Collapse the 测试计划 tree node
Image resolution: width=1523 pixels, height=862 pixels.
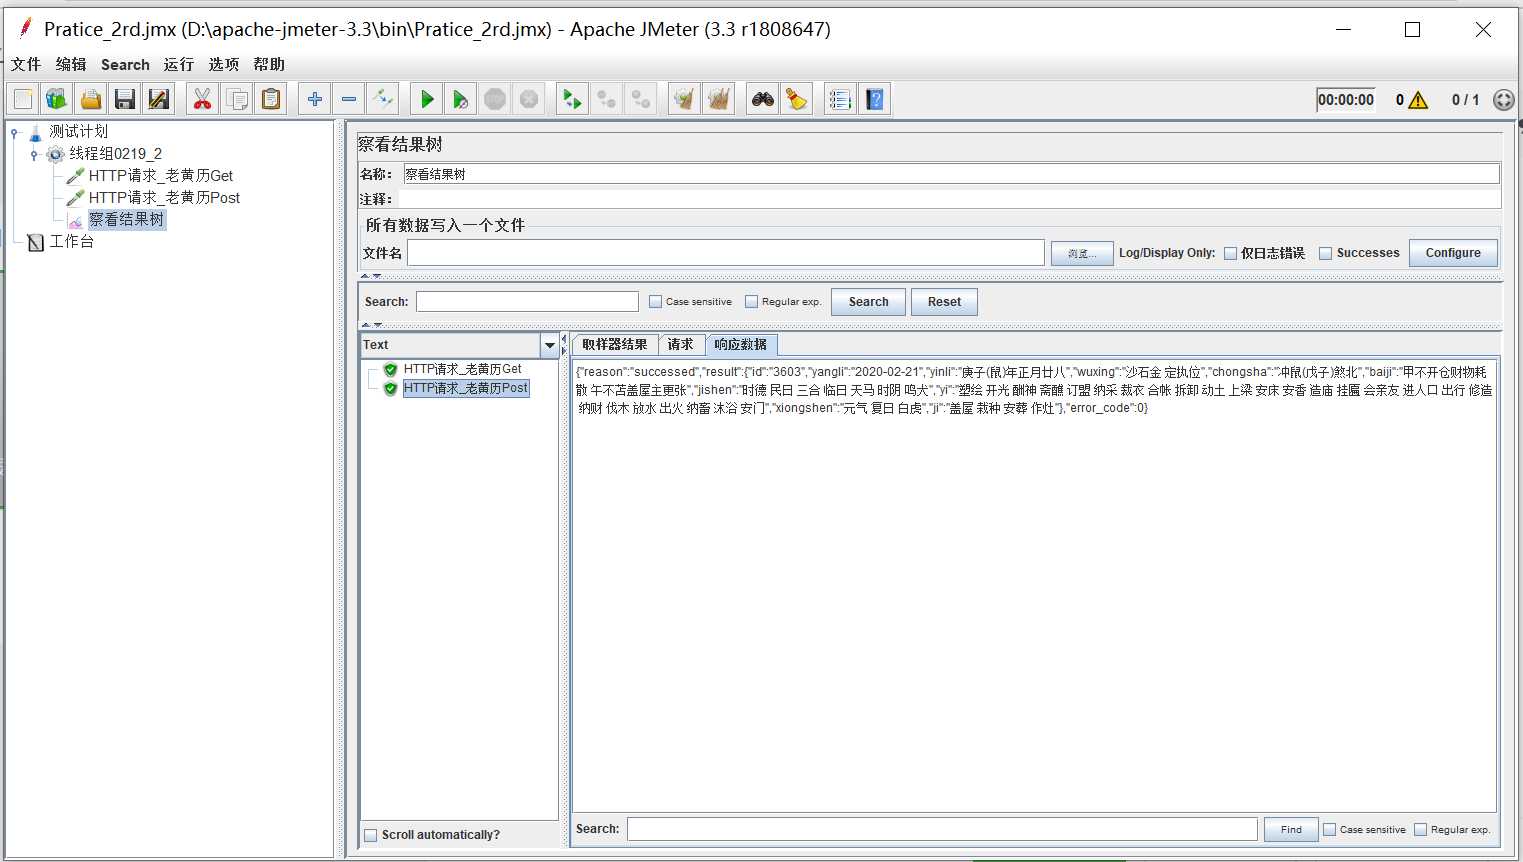pos(14,132)
